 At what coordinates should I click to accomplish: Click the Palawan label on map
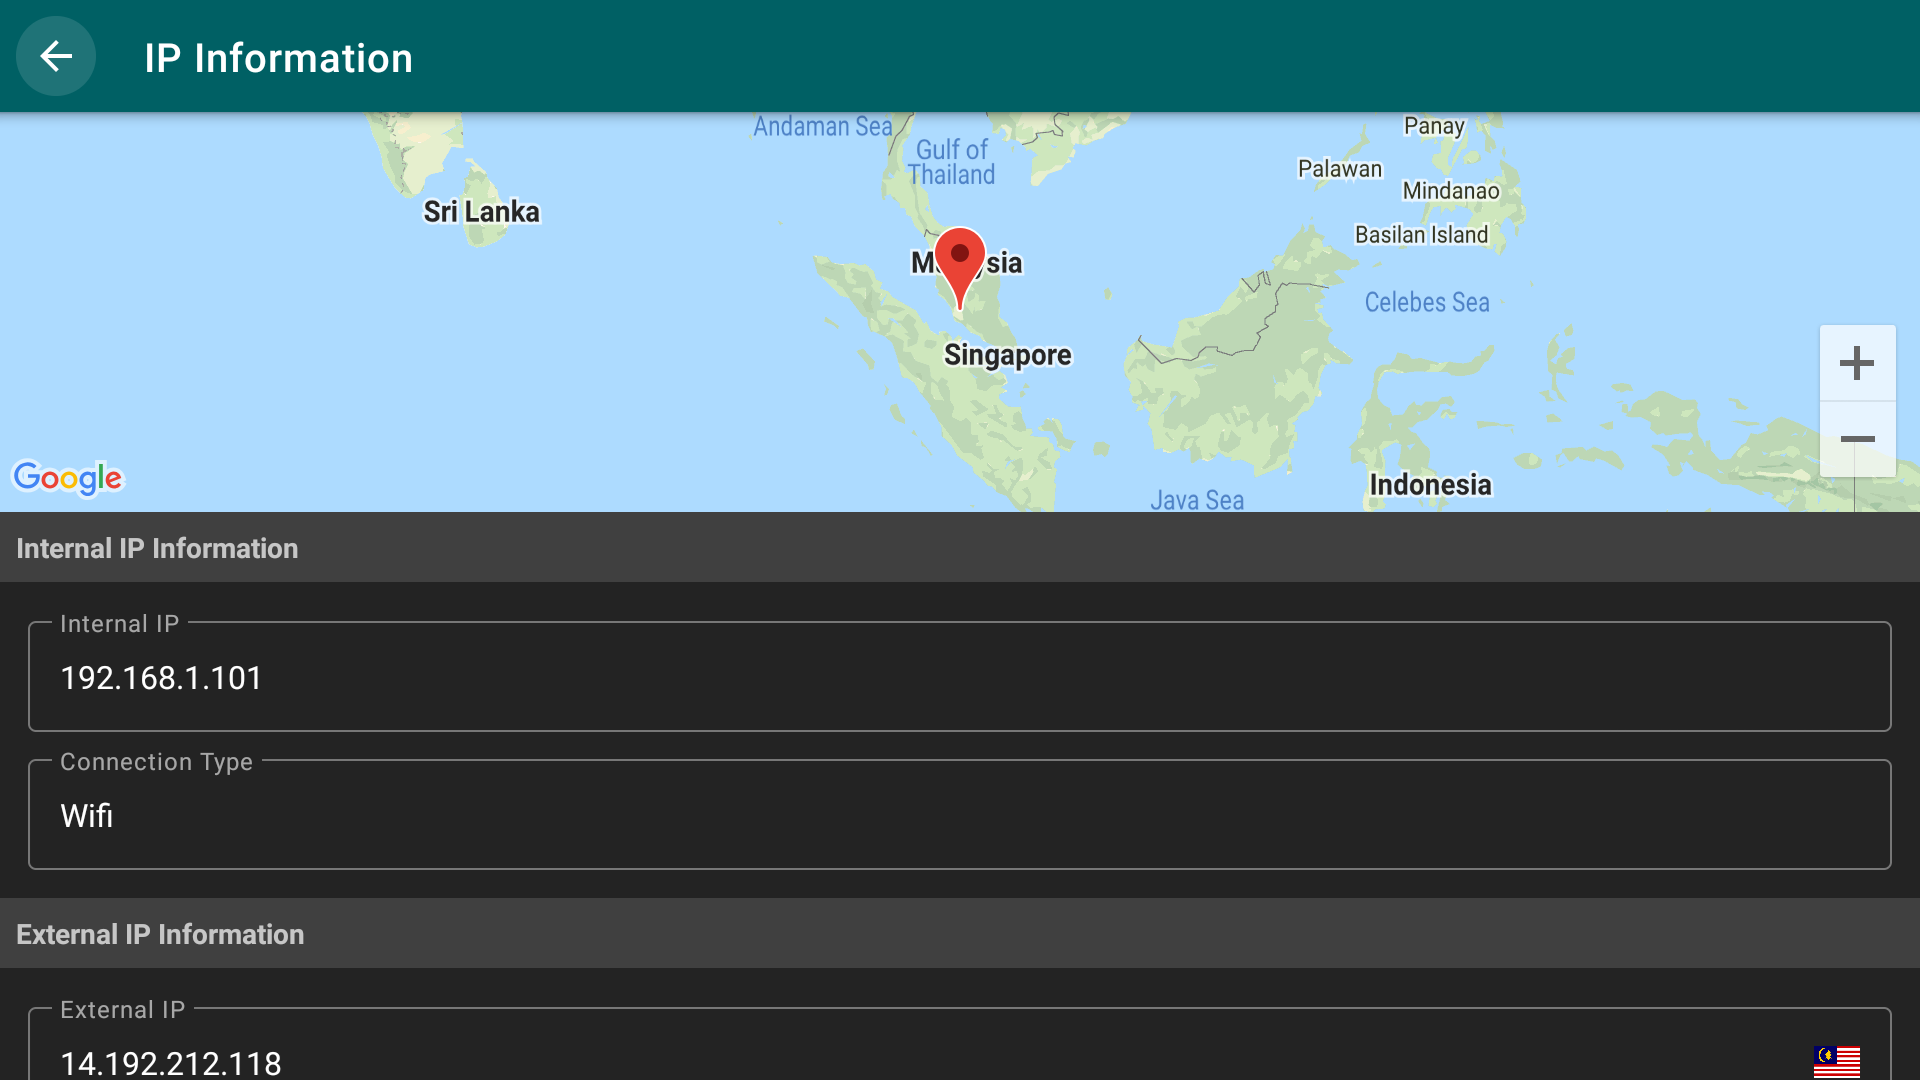[1339, 169]
